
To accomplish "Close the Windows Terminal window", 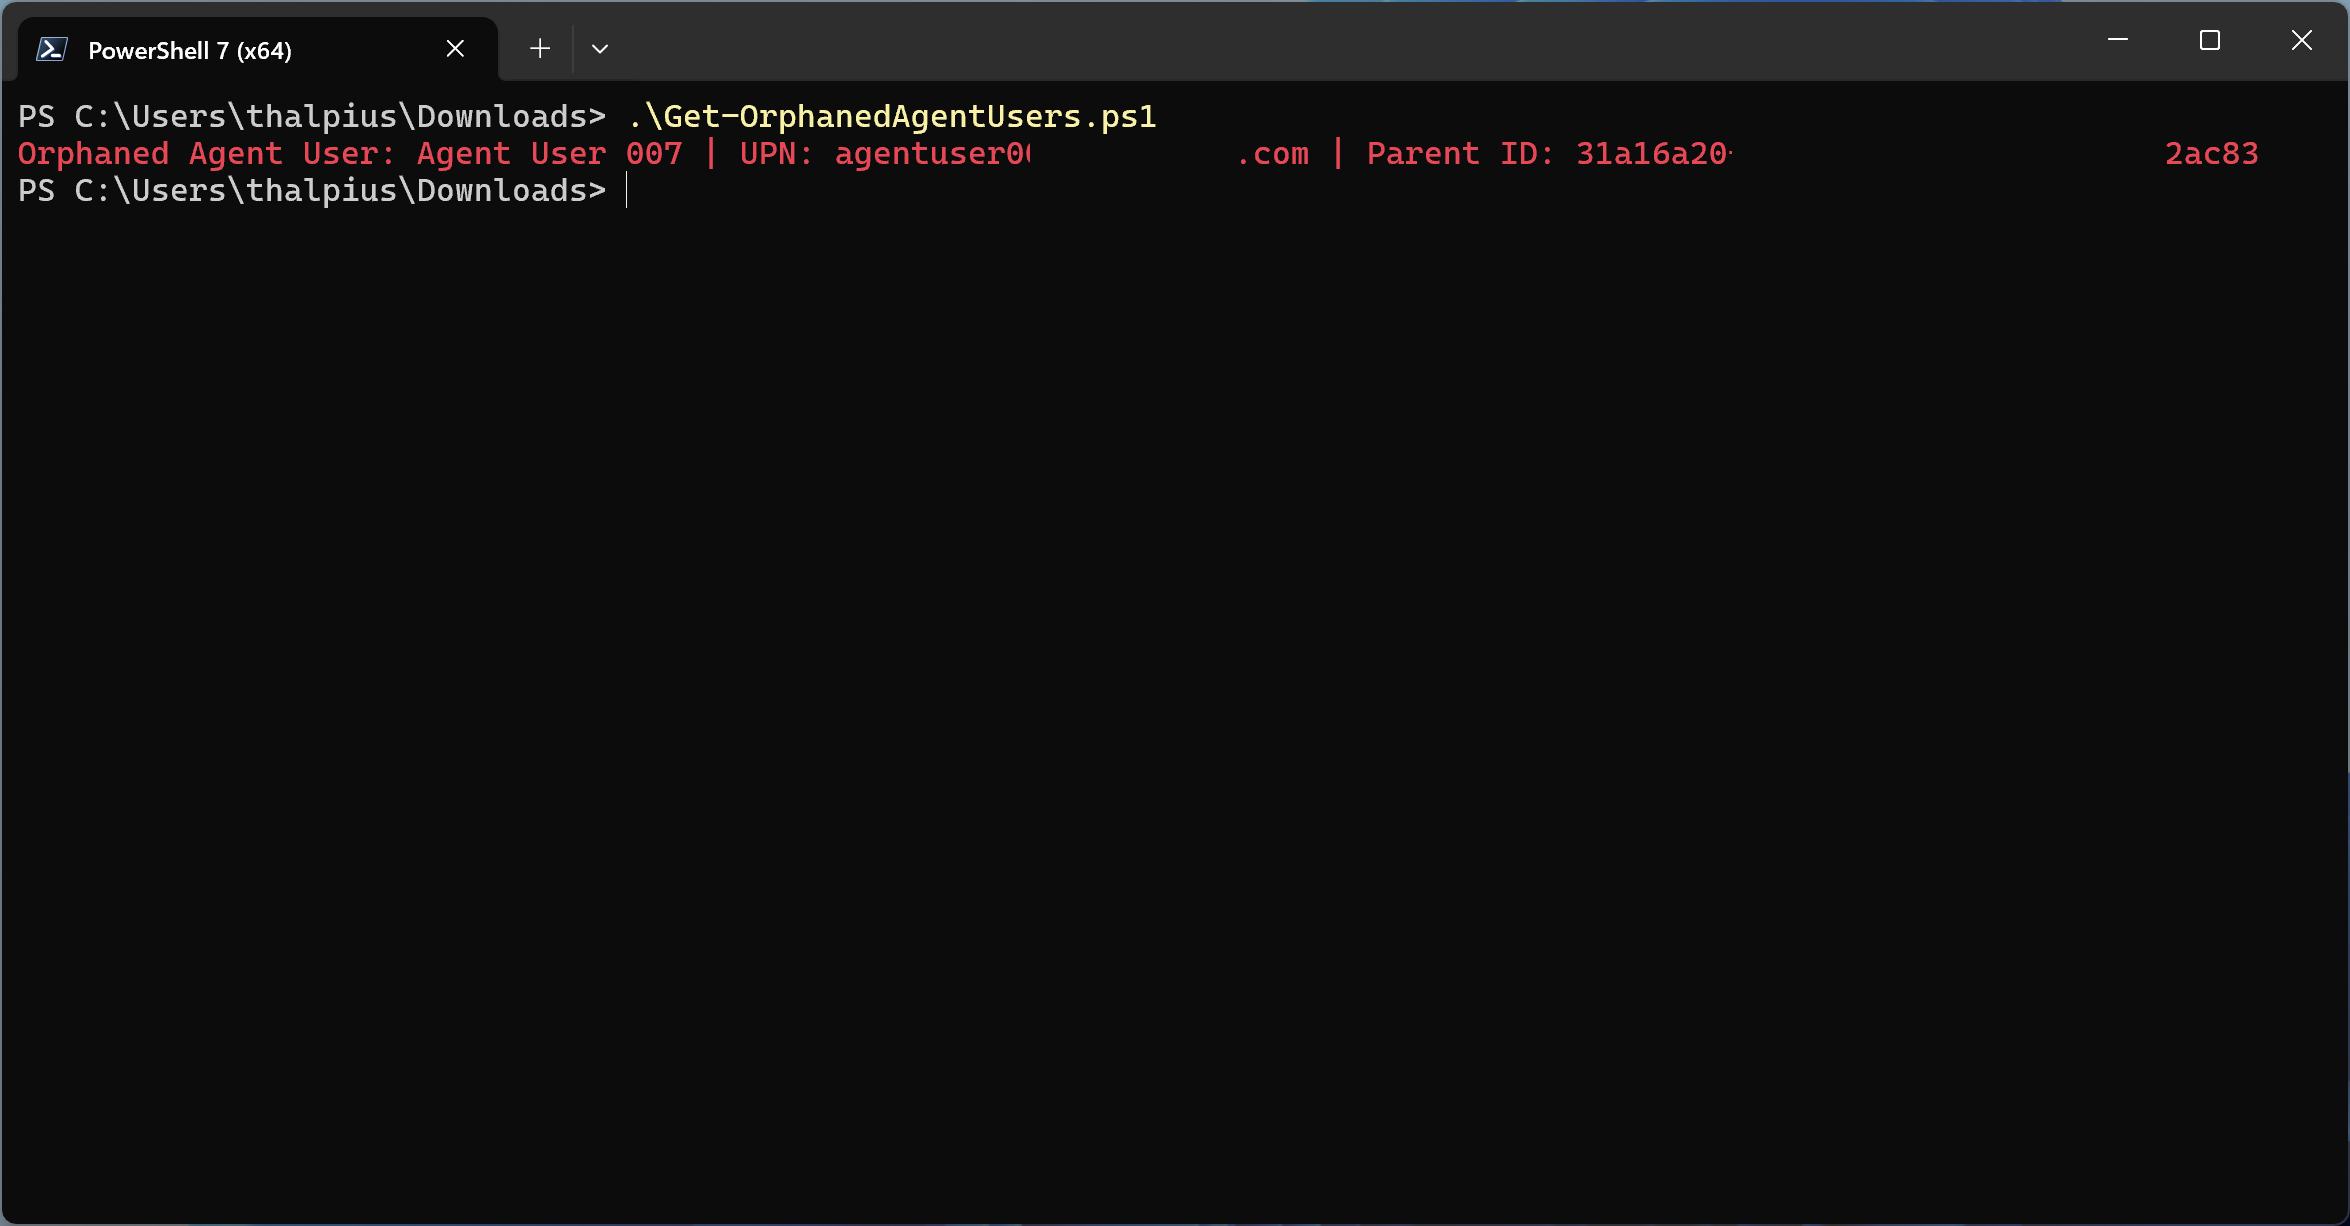I will pyautogui.click(x=2302, y=40).
